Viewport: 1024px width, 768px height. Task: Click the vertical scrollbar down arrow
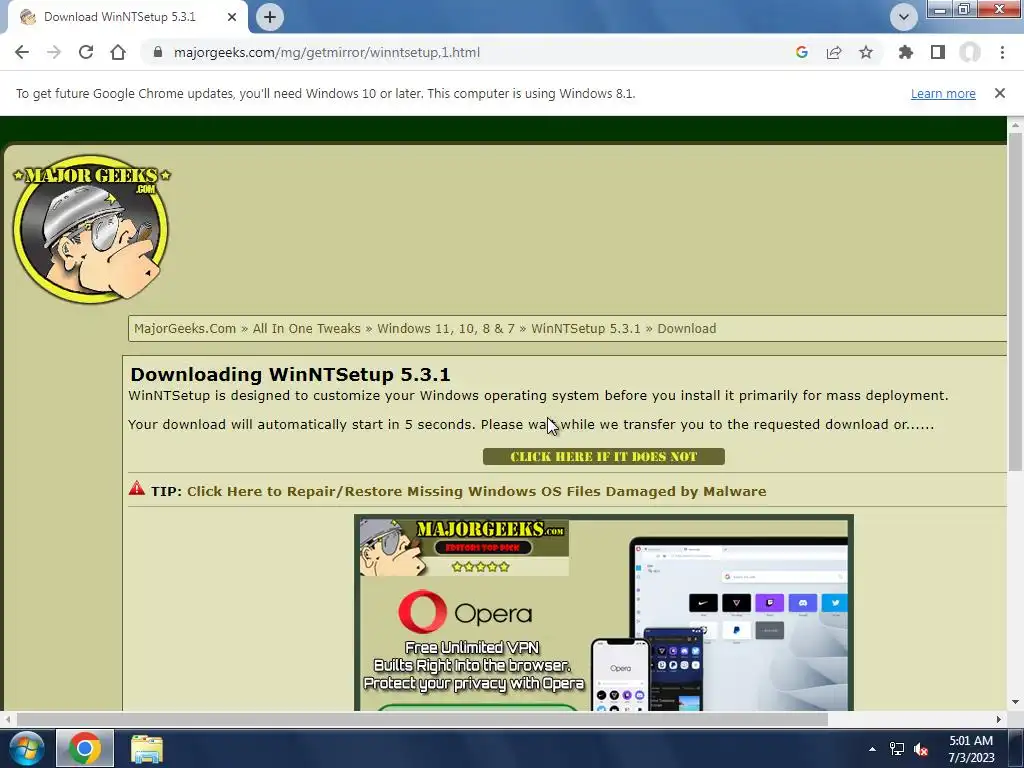click(x=1015, y=703)
